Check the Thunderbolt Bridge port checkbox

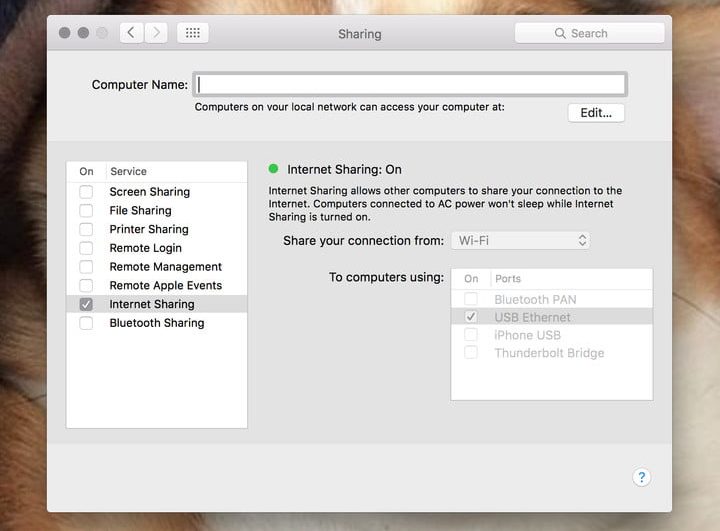(x=471, y=353)
